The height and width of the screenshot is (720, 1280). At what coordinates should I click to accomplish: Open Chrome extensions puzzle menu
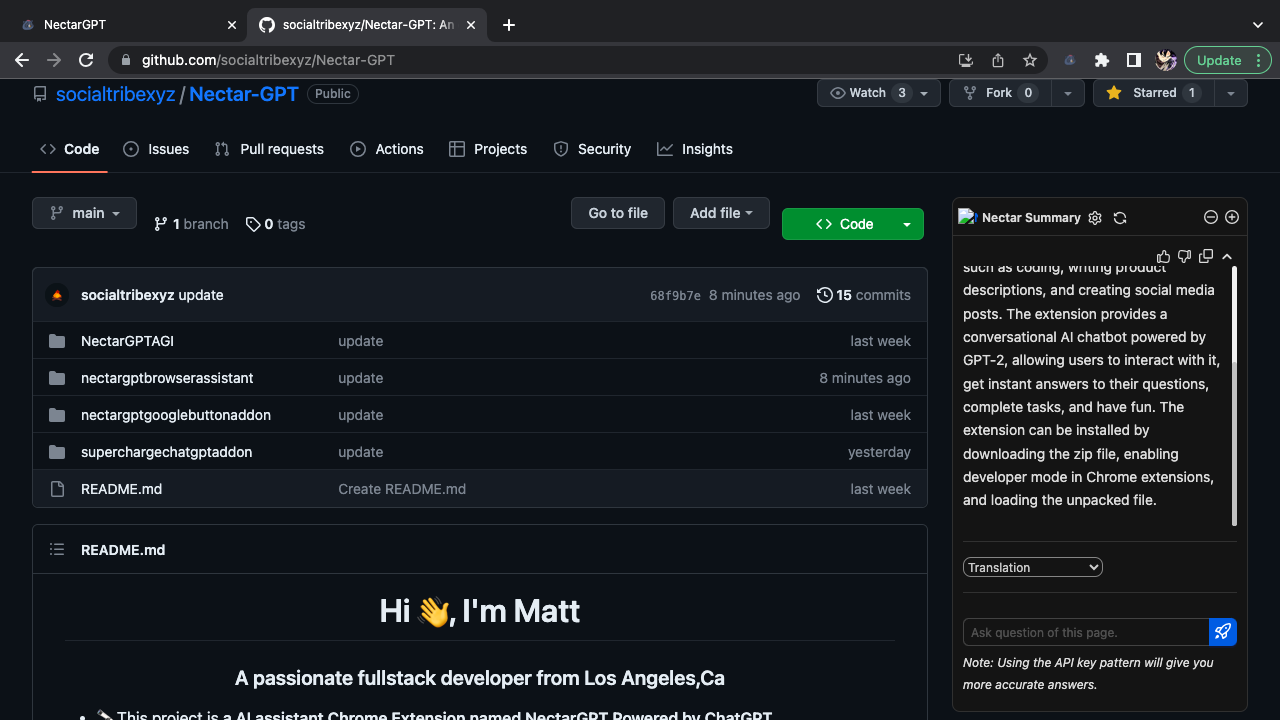pos(1102,60)
